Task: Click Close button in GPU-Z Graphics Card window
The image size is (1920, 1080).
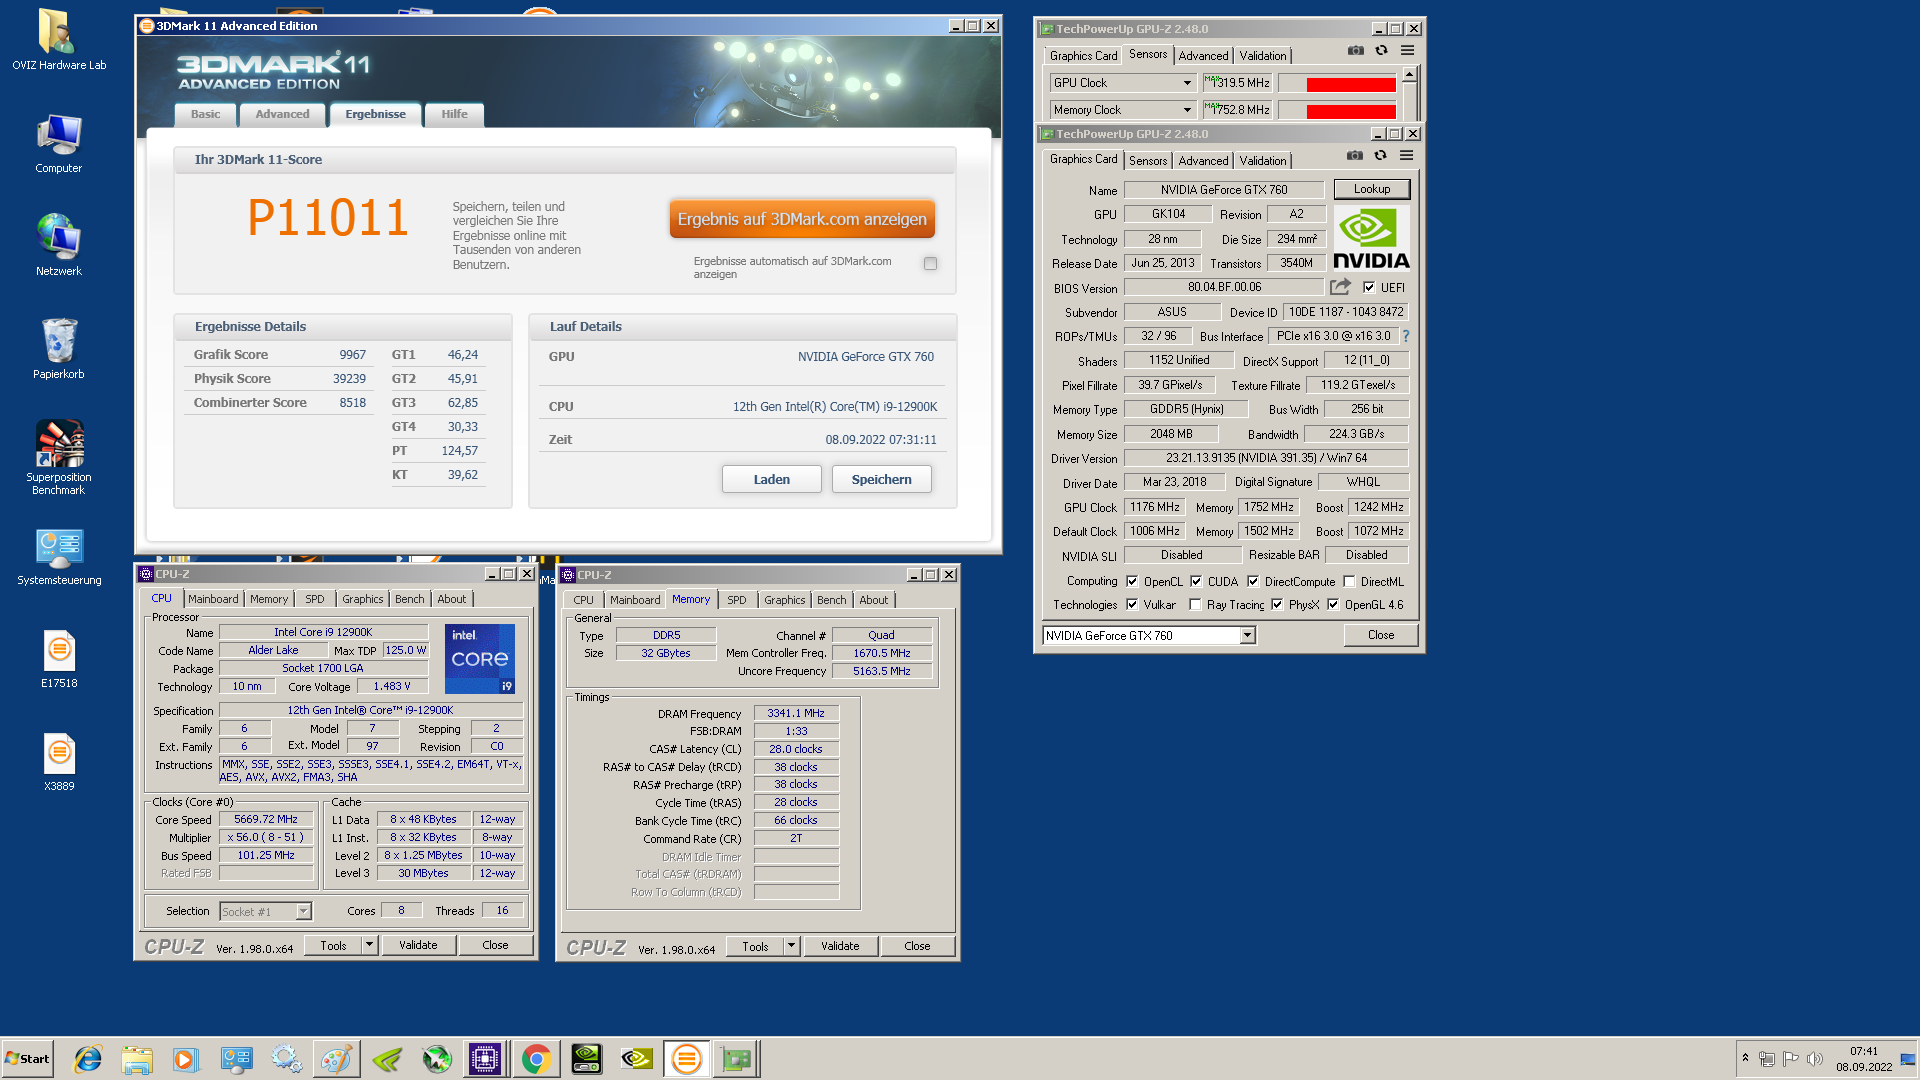Action: coord(1380,635)
